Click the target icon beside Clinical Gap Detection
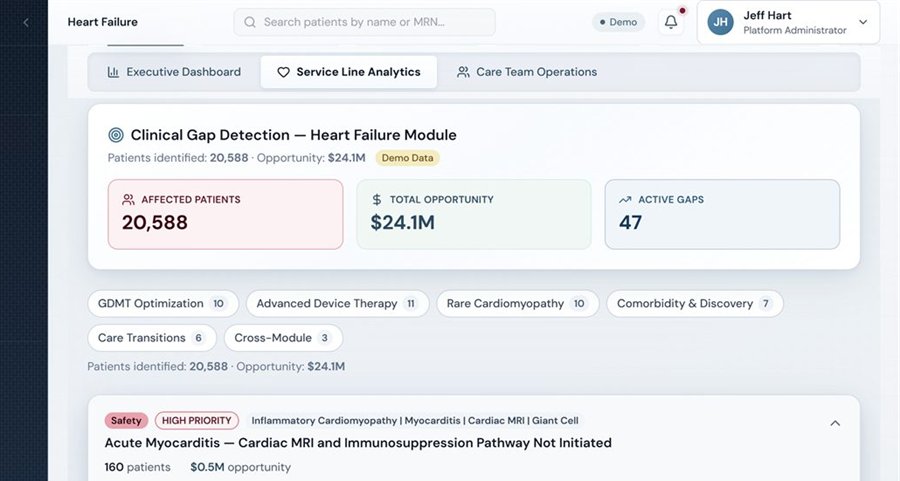Screen dimensions: 900x481 pyautogui.click(x=116, y=135)
